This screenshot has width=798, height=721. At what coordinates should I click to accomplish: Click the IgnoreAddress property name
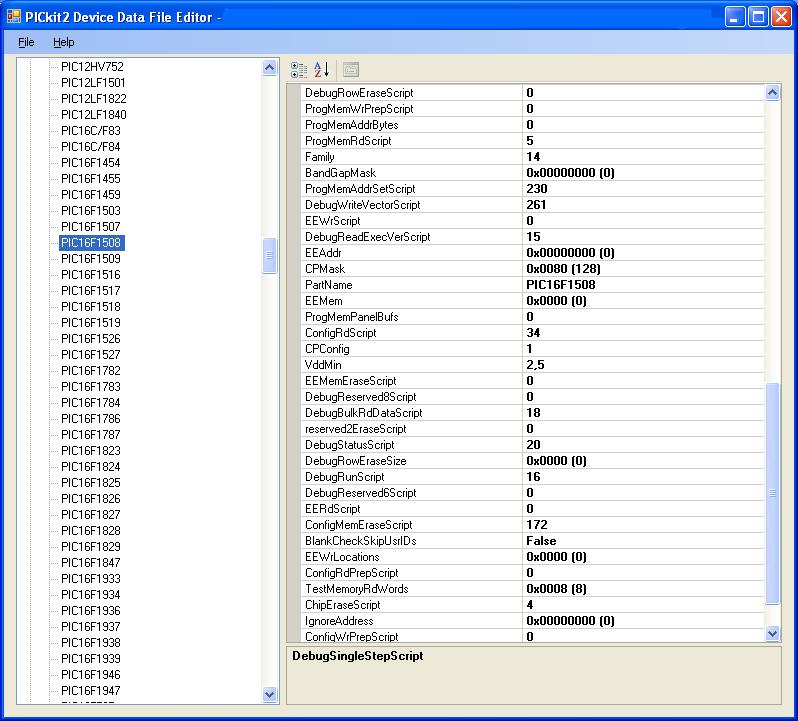click(339, 621)
